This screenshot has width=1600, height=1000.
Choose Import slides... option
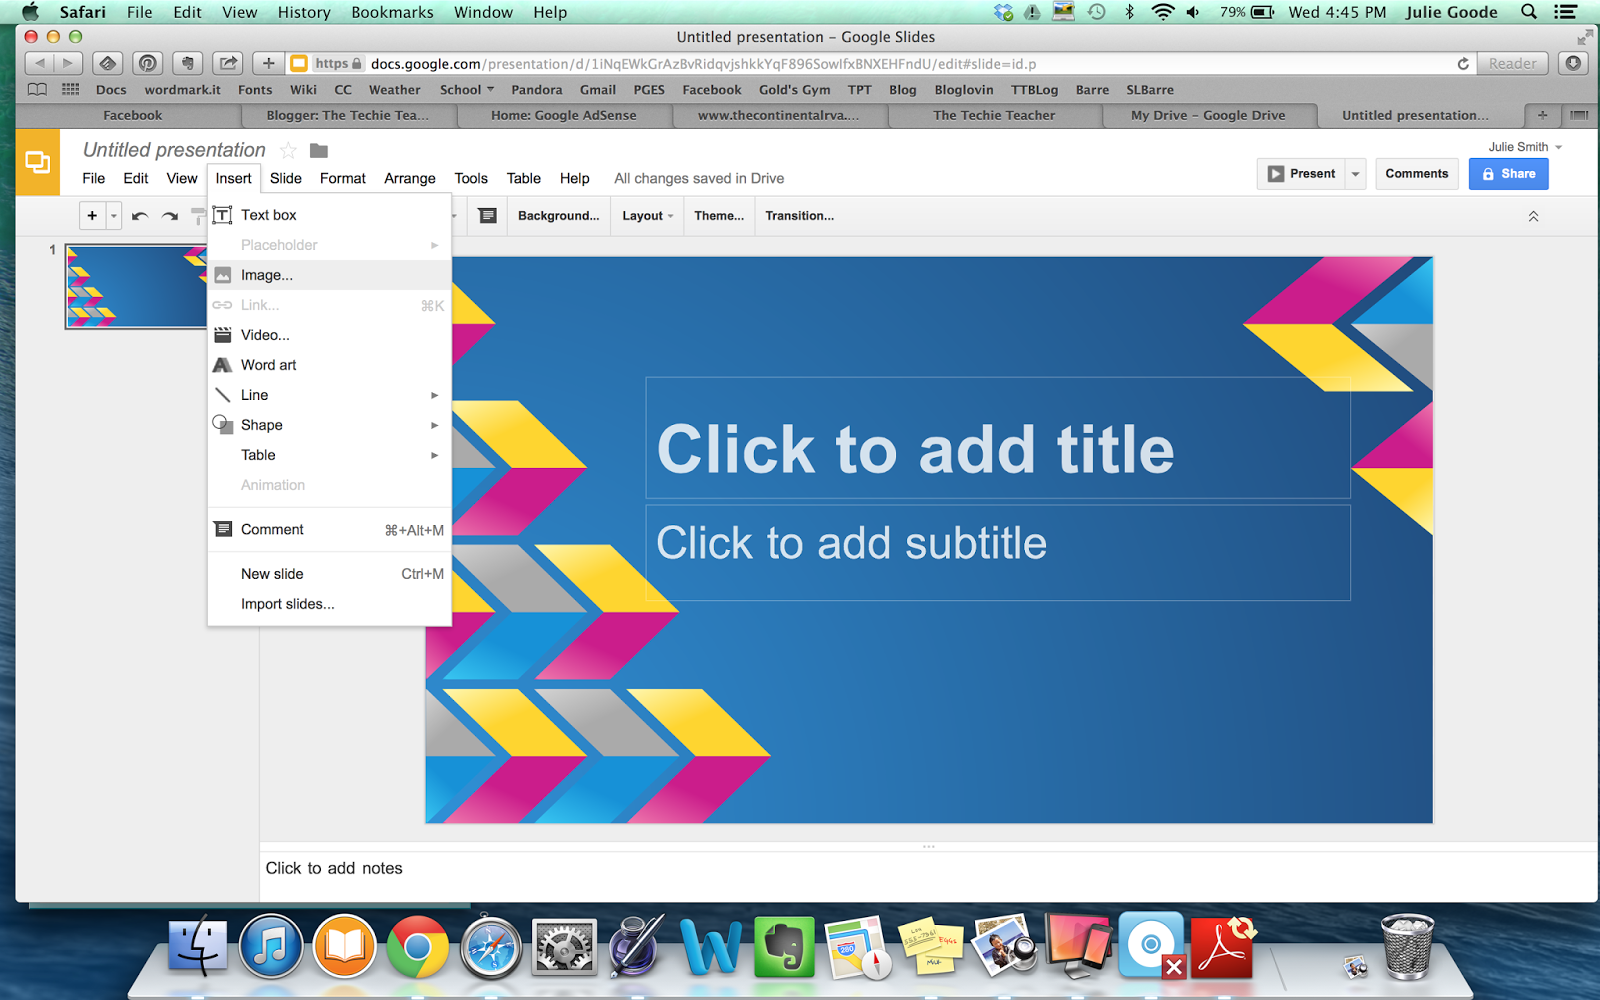(330, 604)
